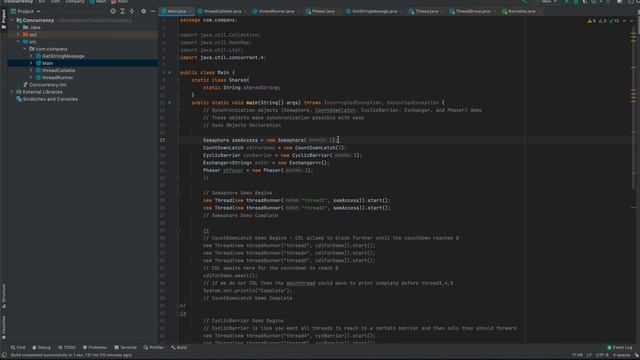Viewport: 640px width, 360px height.
Task: Click the yellow warnings indicator in editor
Action: pos(591,21)
